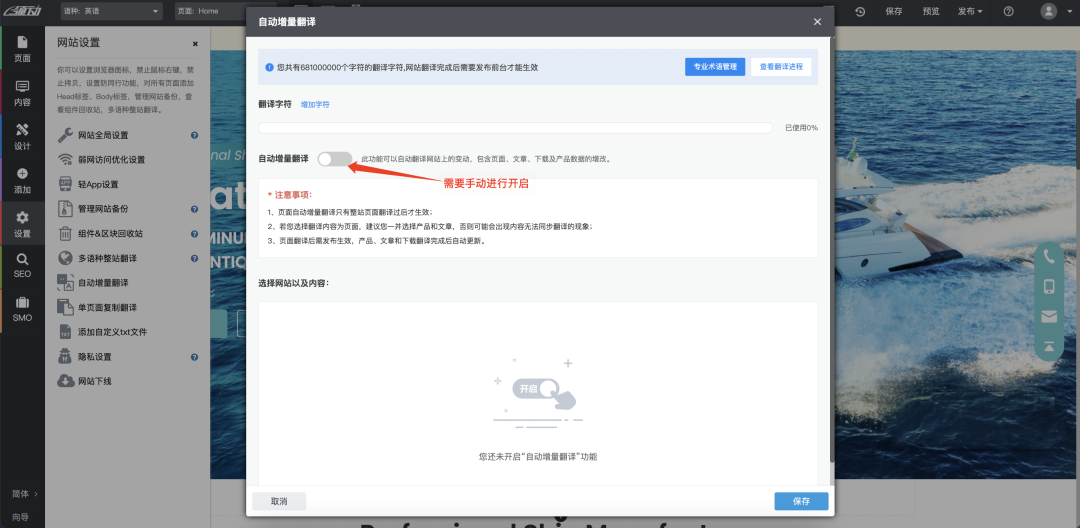The image size is (1080, 528).
Task: Click 预览 in the top toolbar
Action: tap(931, 11)
